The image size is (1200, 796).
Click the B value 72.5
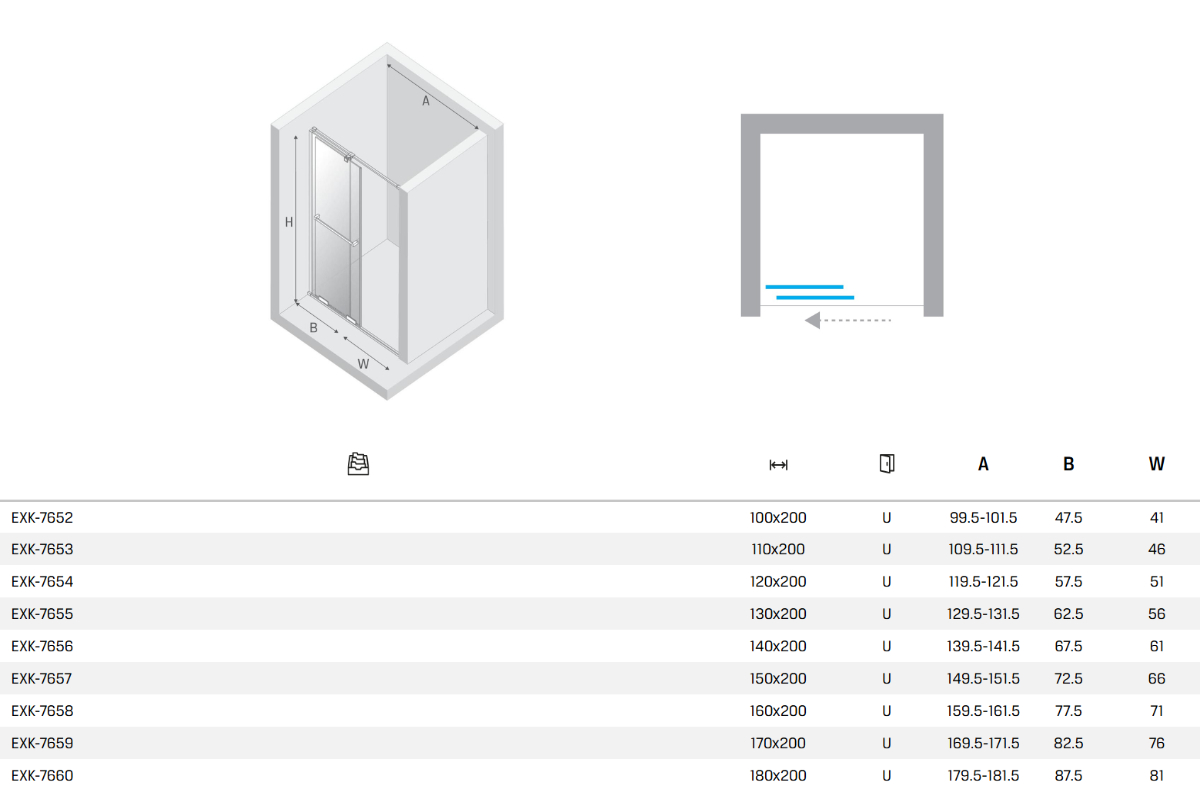pos(1069,678)
